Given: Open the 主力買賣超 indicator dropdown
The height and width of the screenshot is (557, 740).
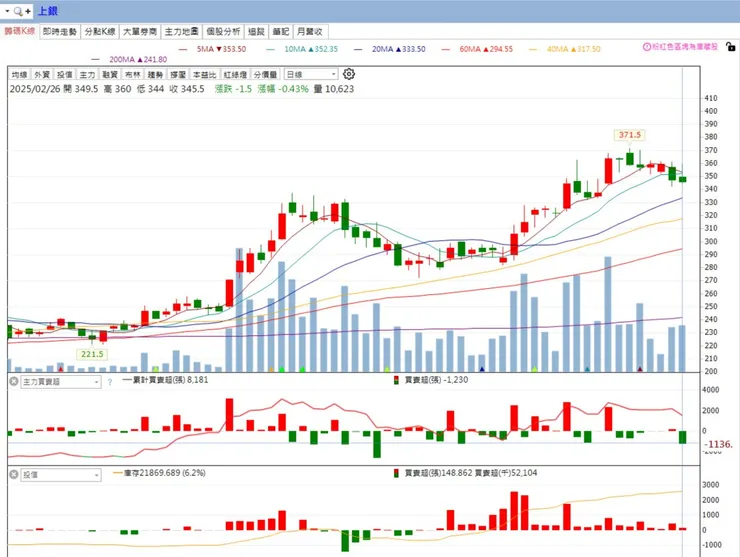Looking at the screenshot, I should point(61,381).
